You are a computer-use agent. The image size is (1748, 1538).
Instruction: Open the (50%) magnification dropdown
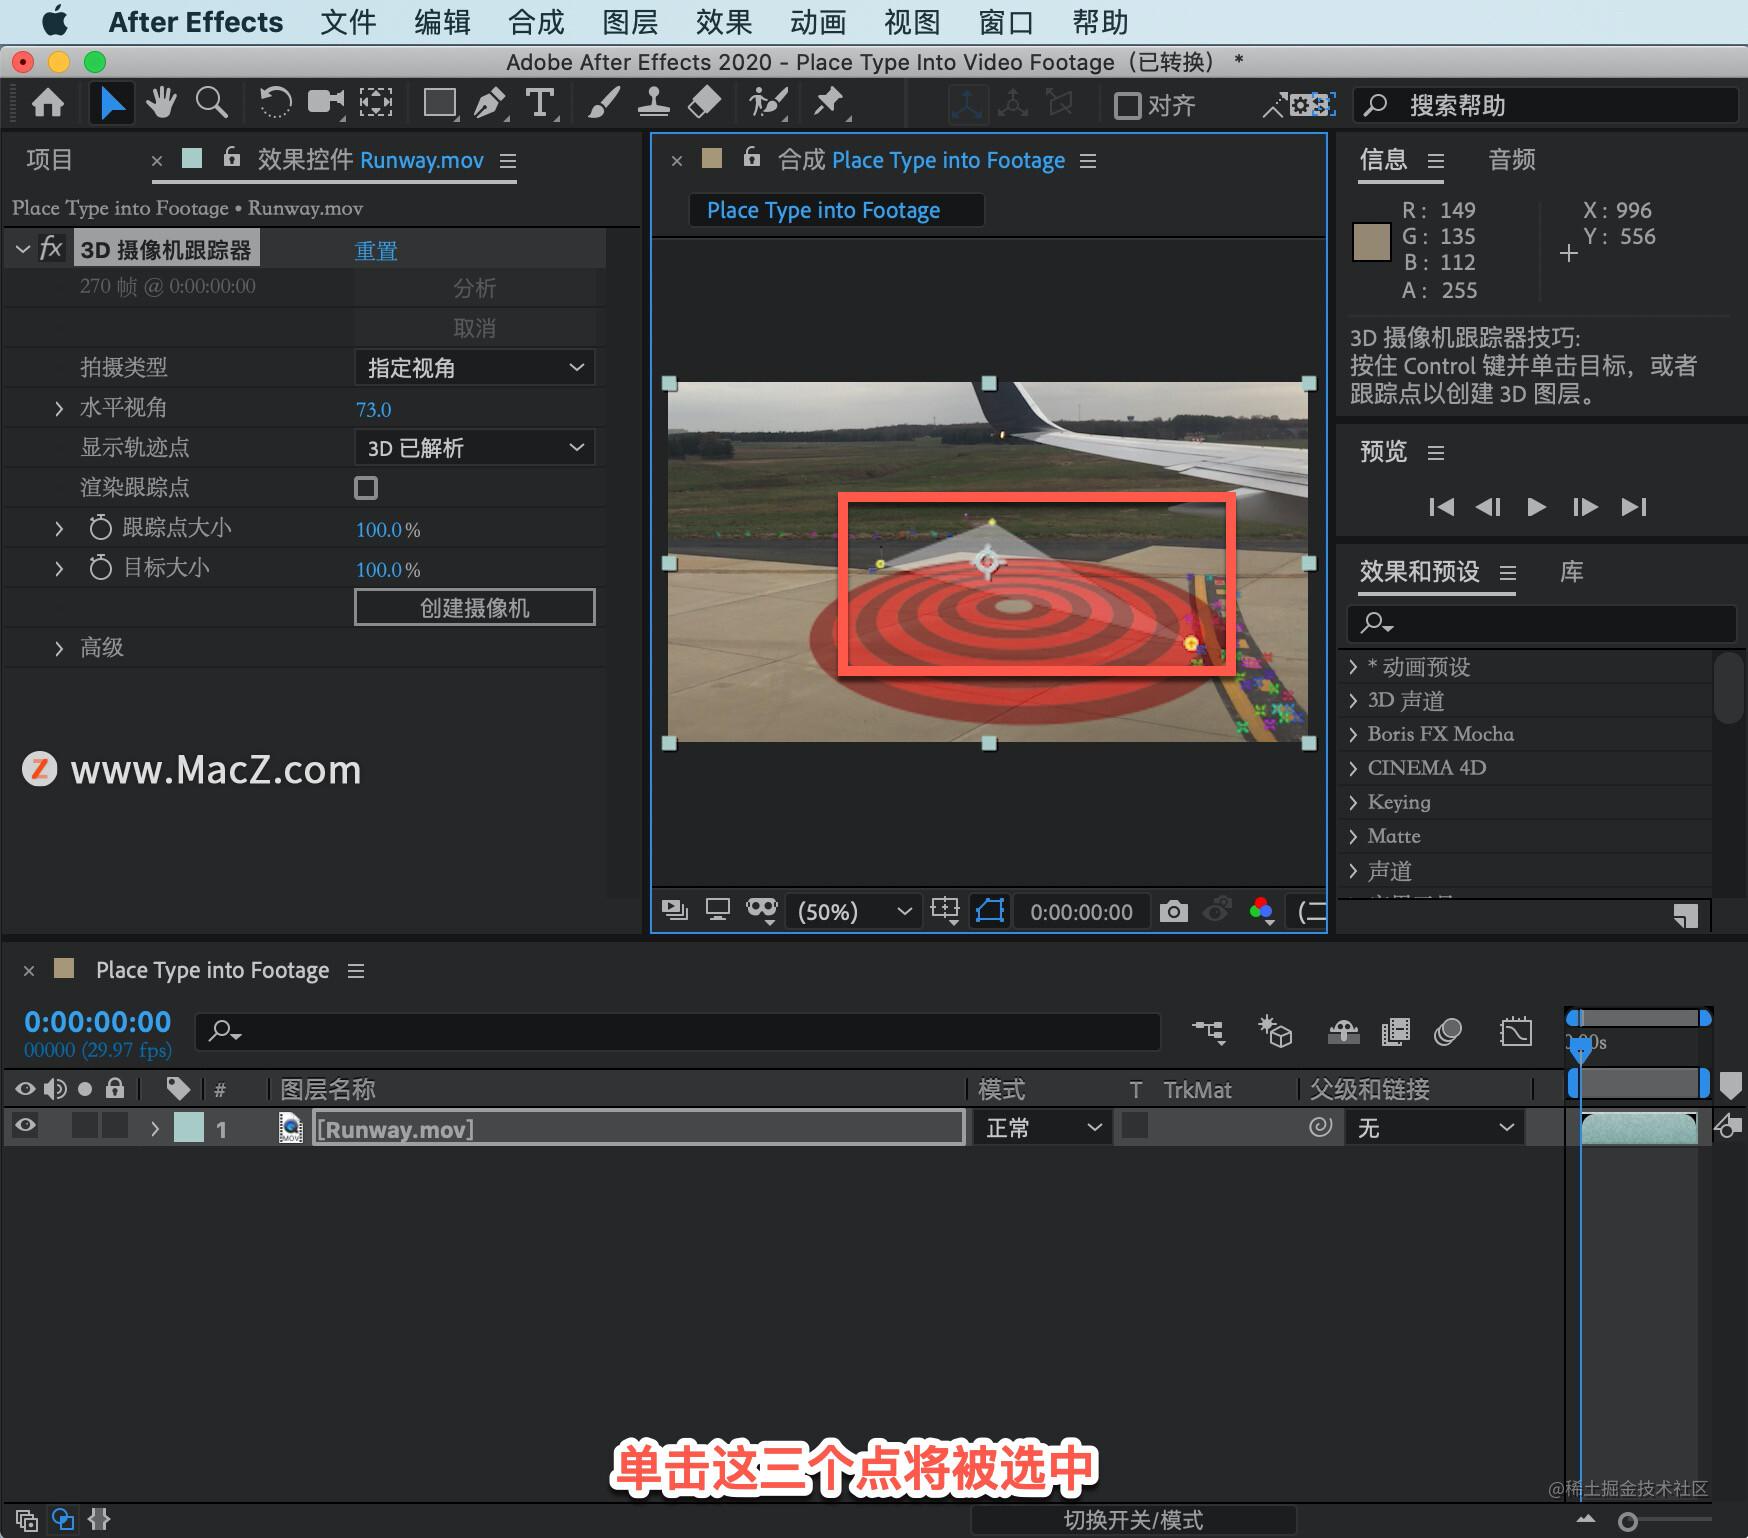click(853, 912)
